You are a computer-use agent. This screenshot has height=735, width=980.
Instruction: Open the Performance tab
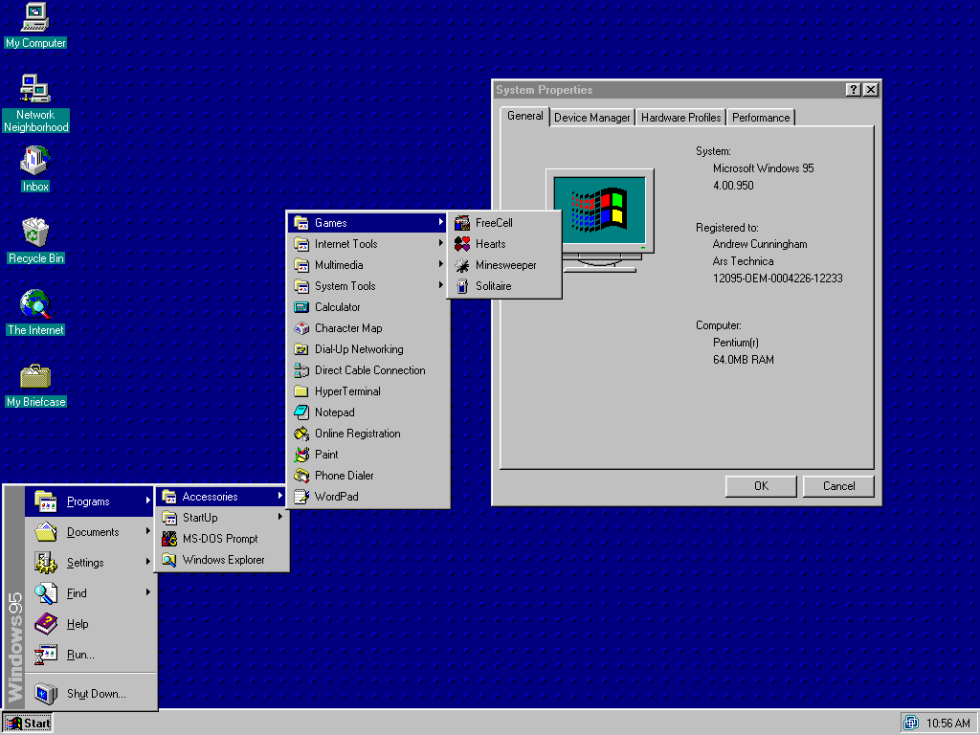click(x=760, y=117)
